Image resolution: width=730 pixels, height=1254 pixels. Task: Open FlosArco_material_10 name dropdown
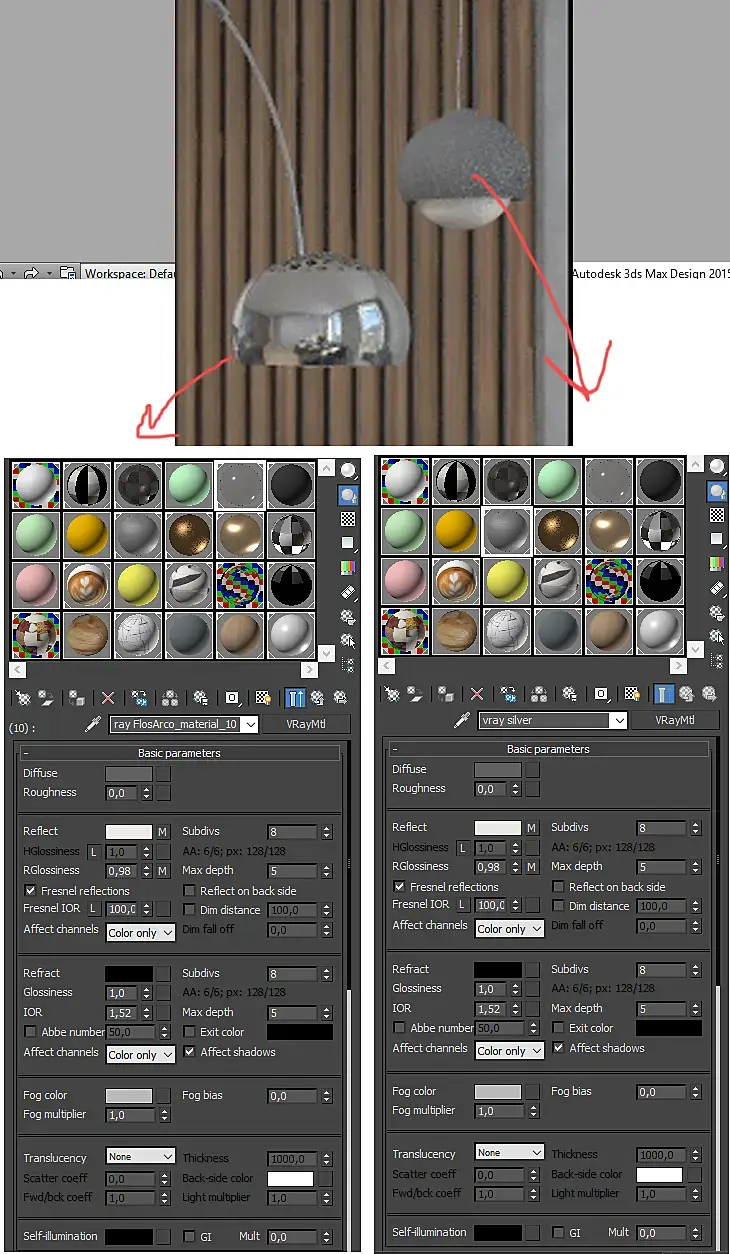(250, 724)
